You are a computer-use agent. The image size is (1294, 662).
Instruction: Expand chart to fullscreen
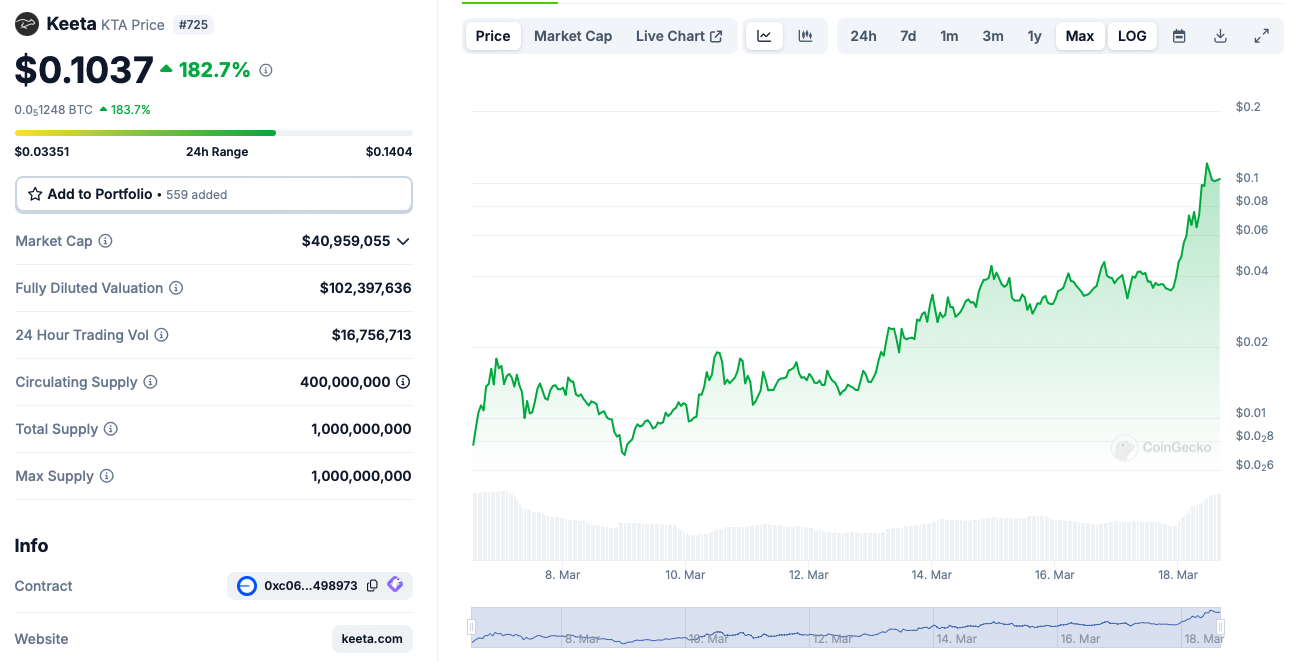[1261, 36]
